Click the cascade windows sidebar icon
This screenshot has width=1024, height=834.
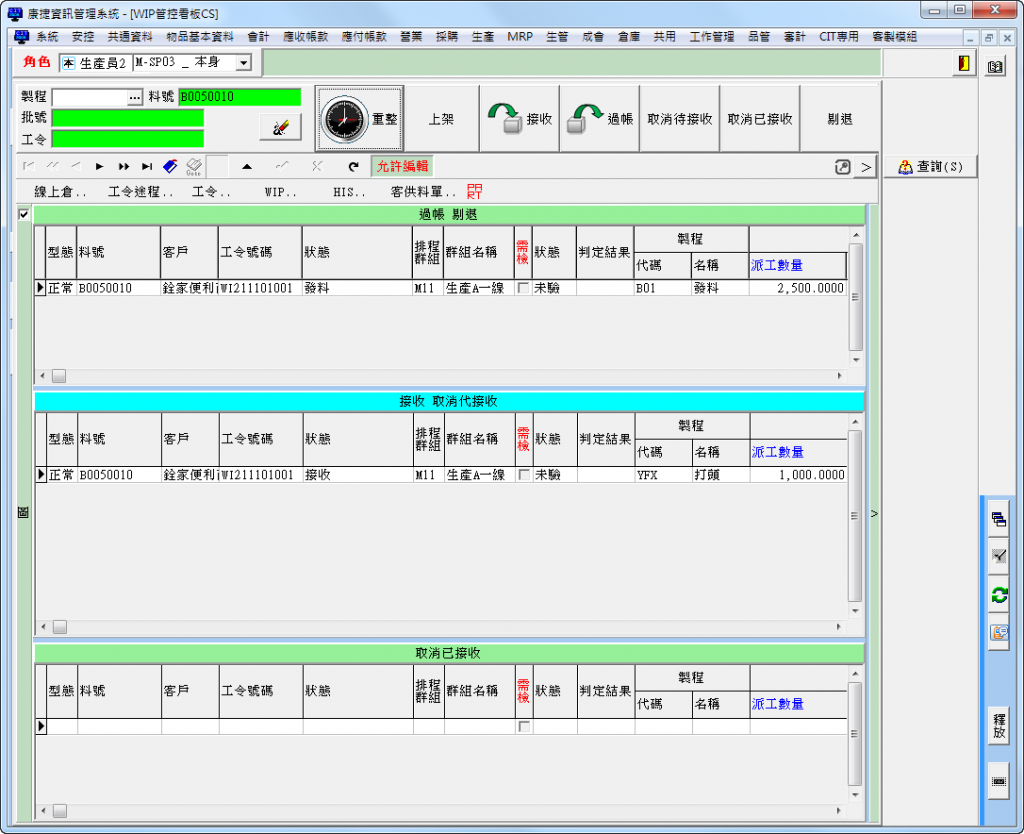coord(998,519)
